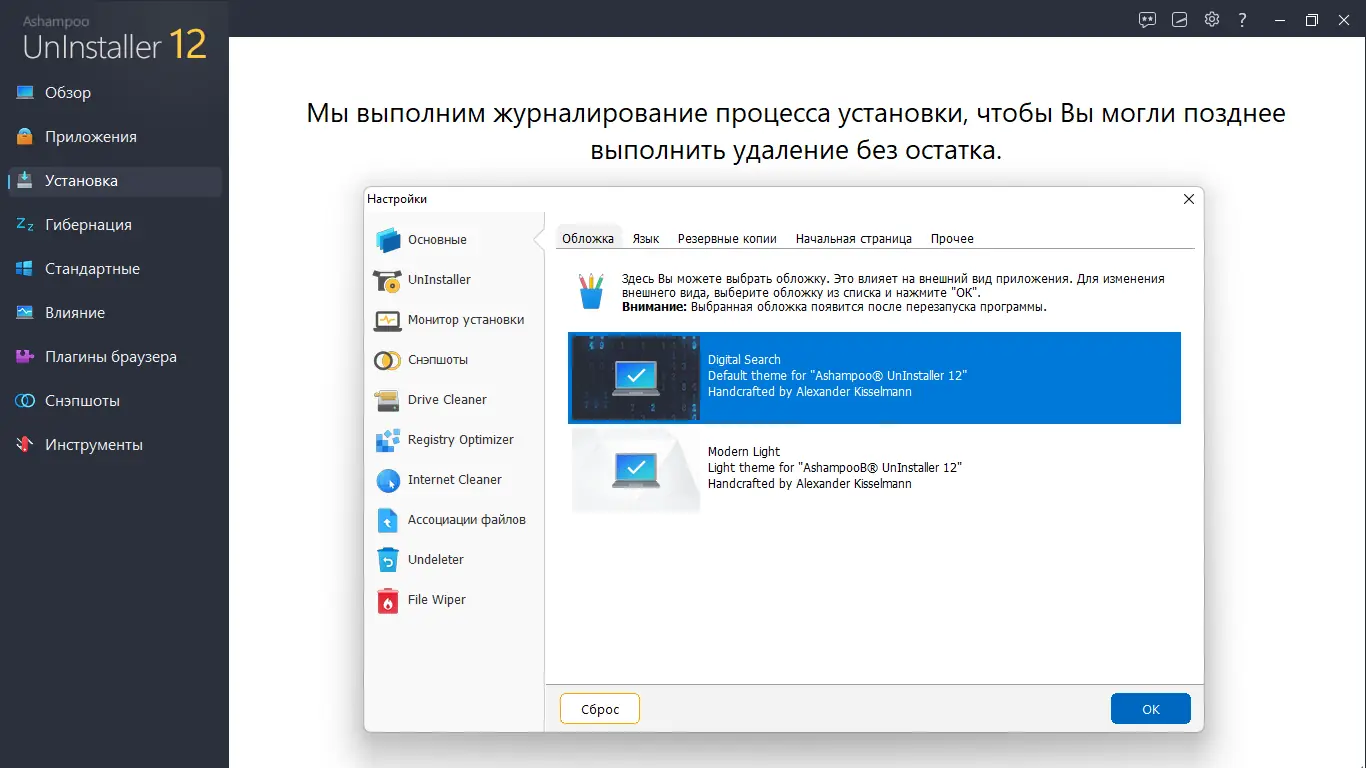Open the Резервные копии tab

[727, 239]
